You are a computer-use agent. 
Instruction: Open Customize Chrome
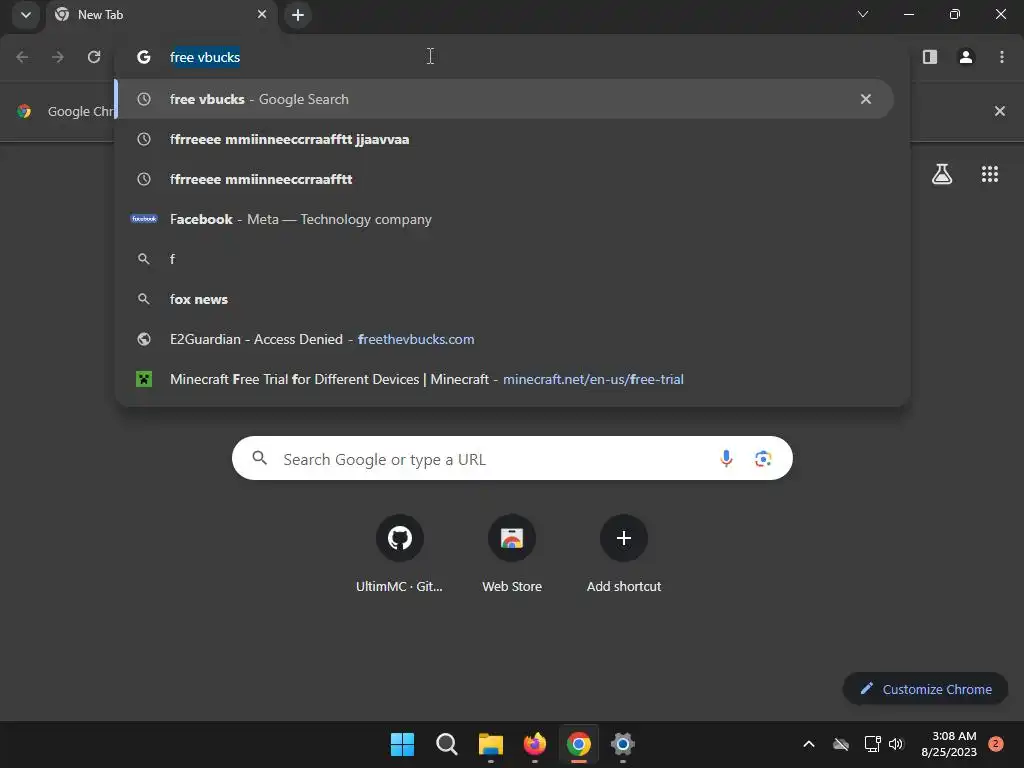point(925,689)
